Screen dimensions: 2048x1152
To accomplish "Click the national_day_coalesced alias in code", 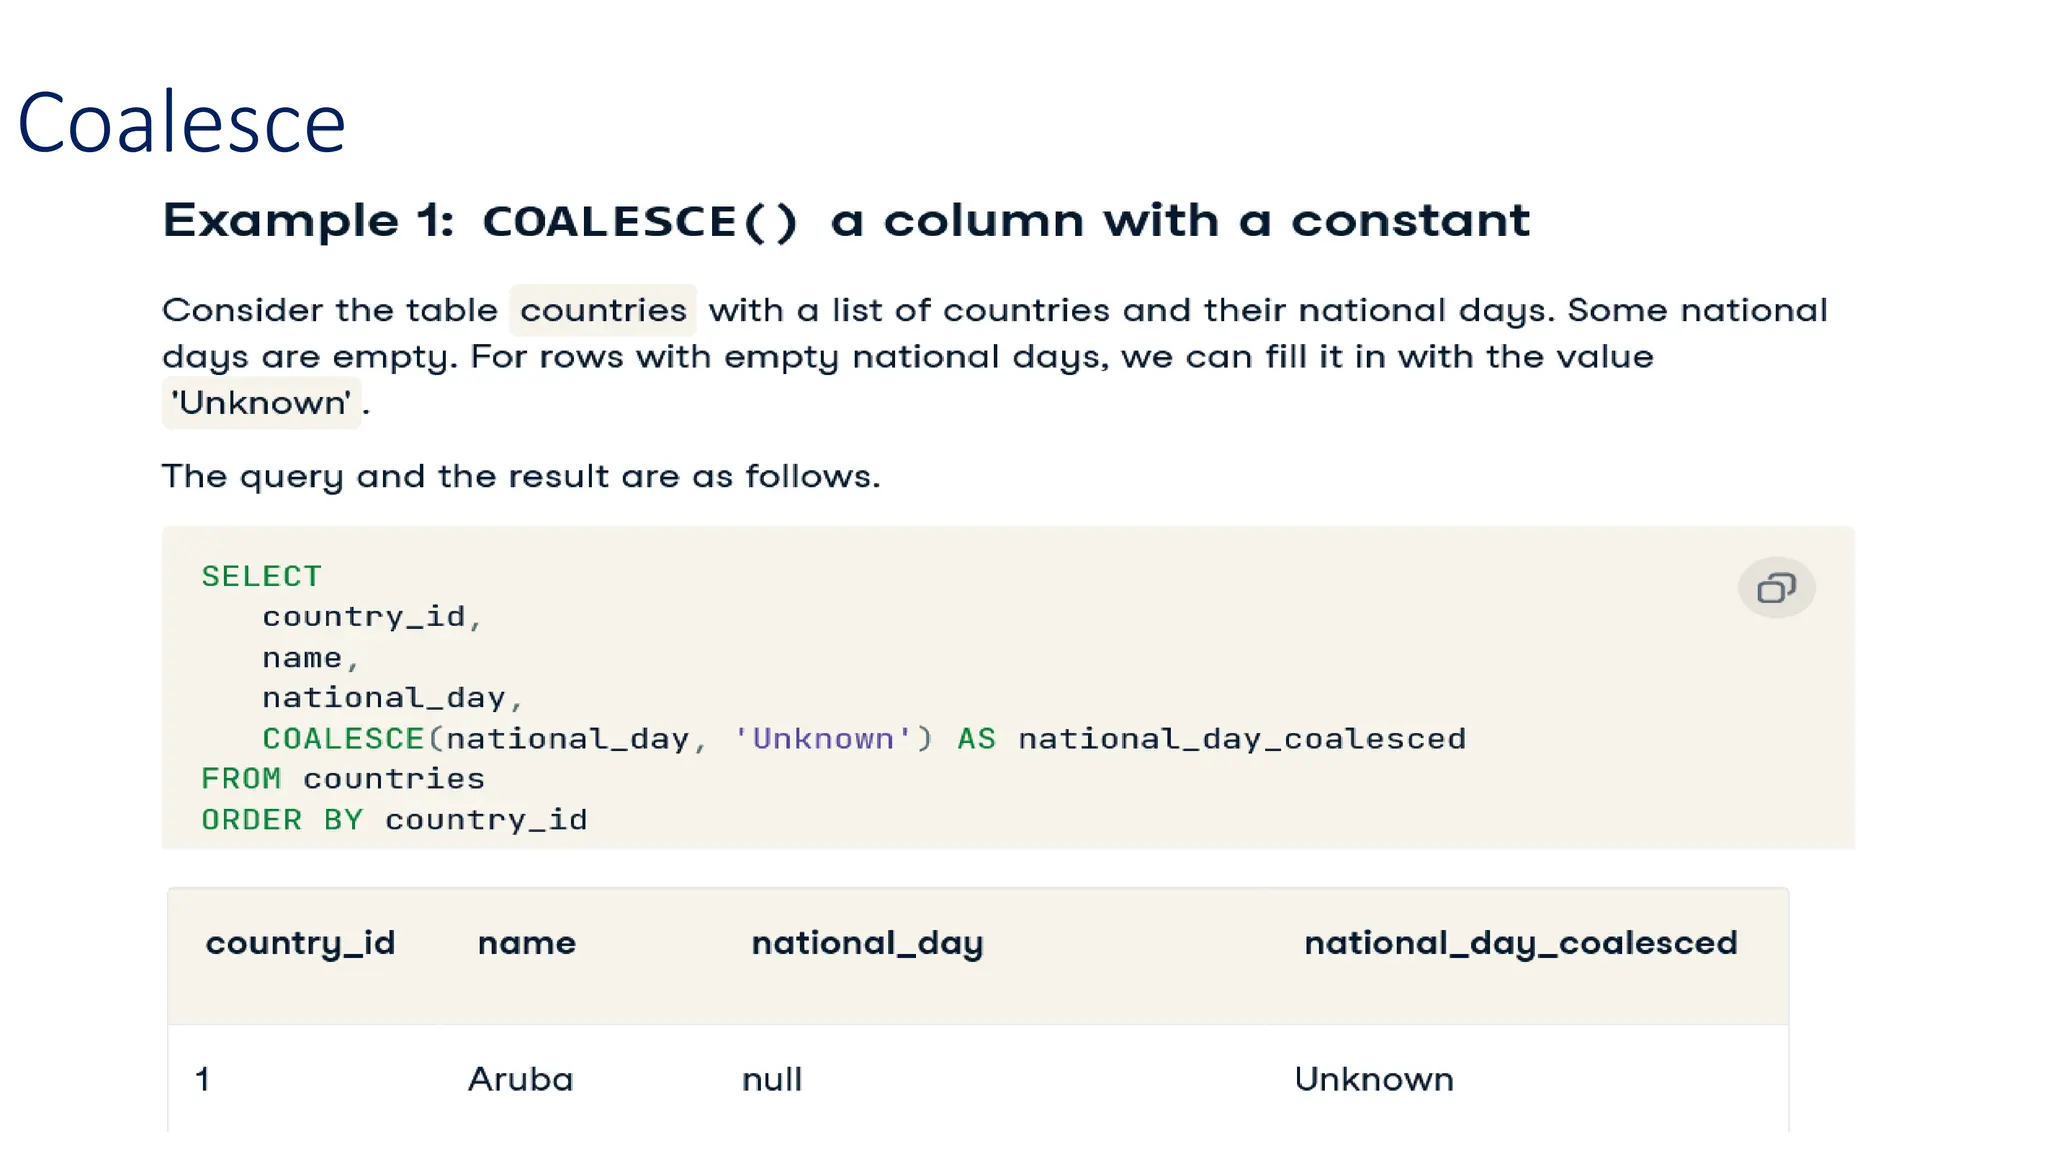I will pyautogui.click(x=1242, y=739).
